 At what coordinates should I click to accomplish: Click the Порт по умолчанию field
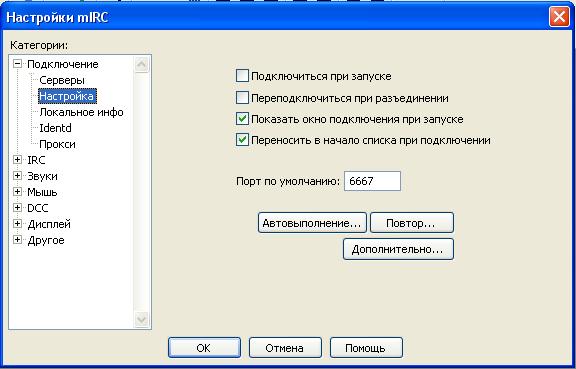372,181
